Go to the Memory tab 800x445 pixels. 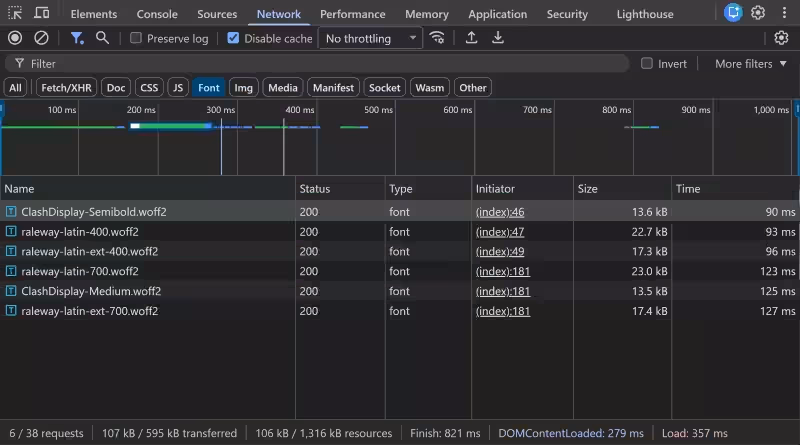click(x=427, y=14)
